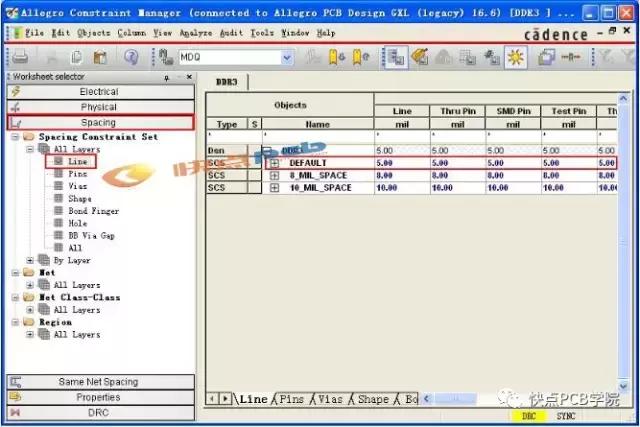Click the 8_MIL_SPACE Thru Pin value 8.00

457,176
